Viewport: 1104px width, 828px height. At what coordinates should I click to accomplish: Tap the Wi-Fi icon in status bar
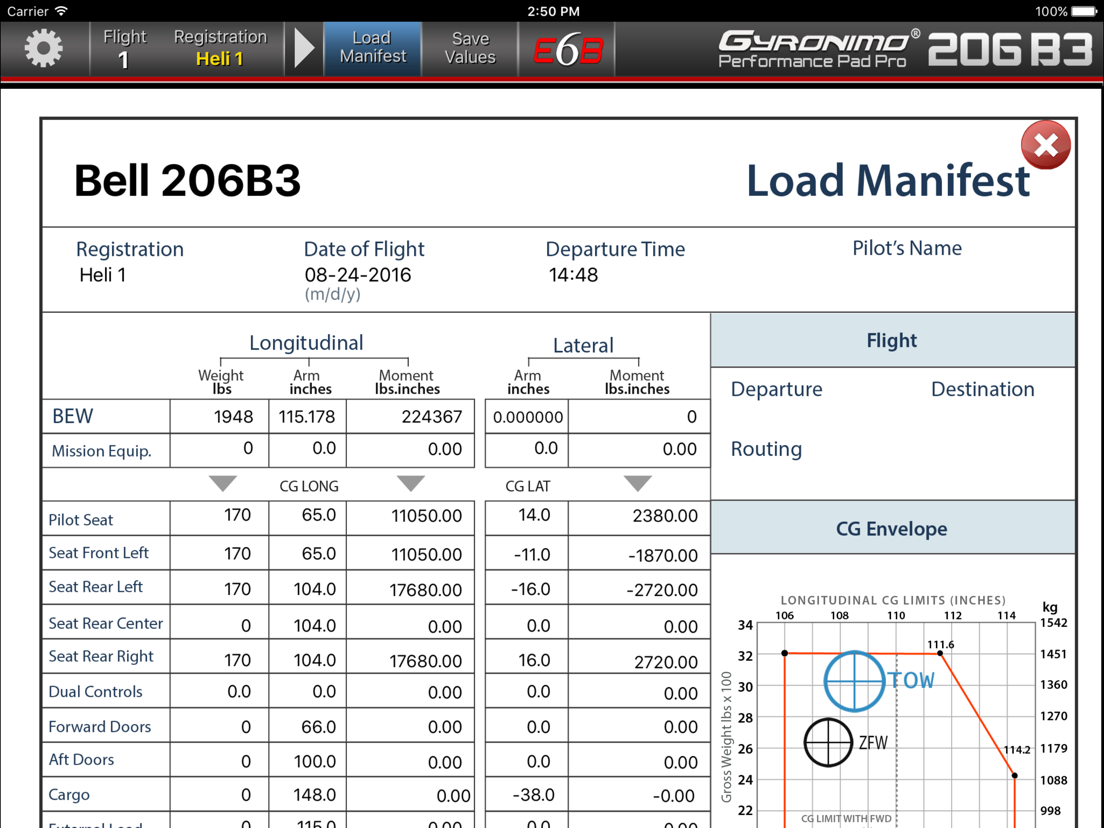[61, 11]
